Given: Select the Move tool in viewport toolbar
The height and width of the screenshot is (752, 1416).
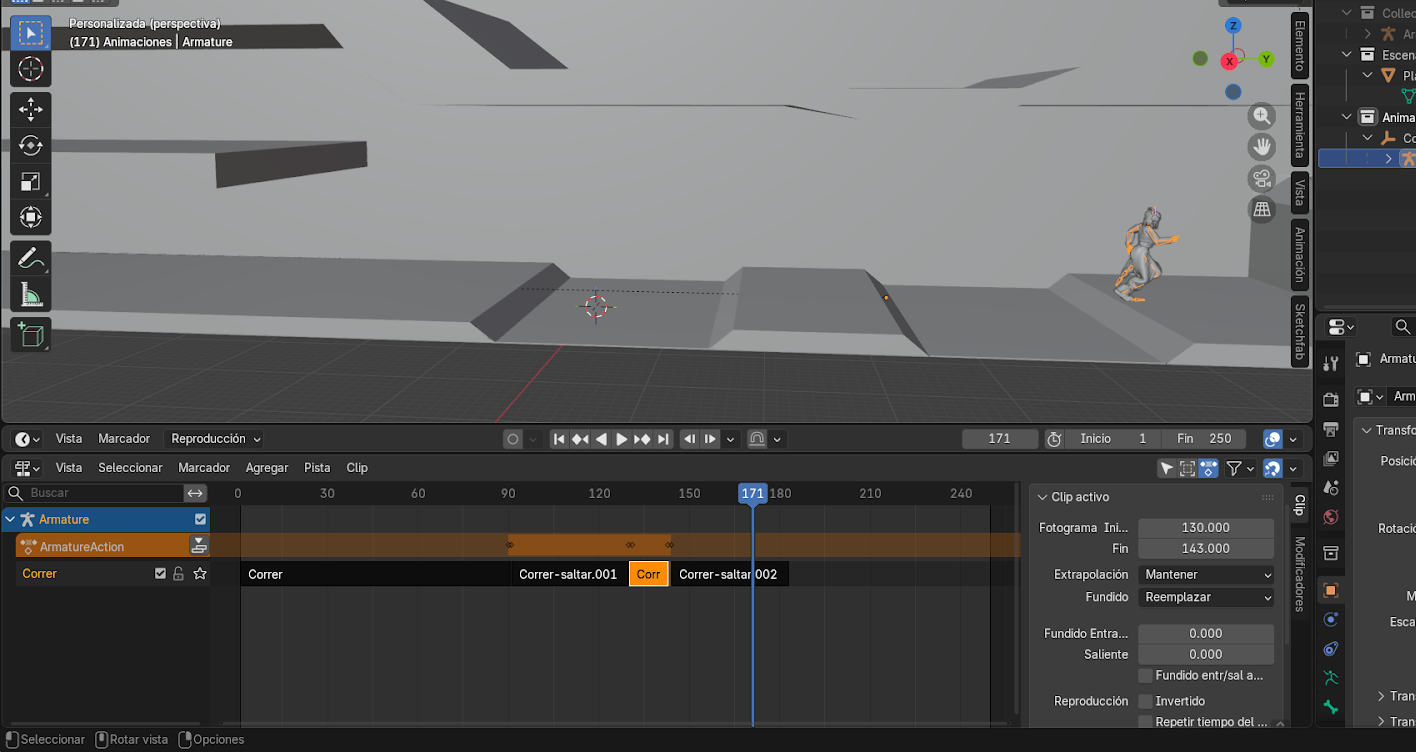Looking at the screenshot, I should [30, 109].
